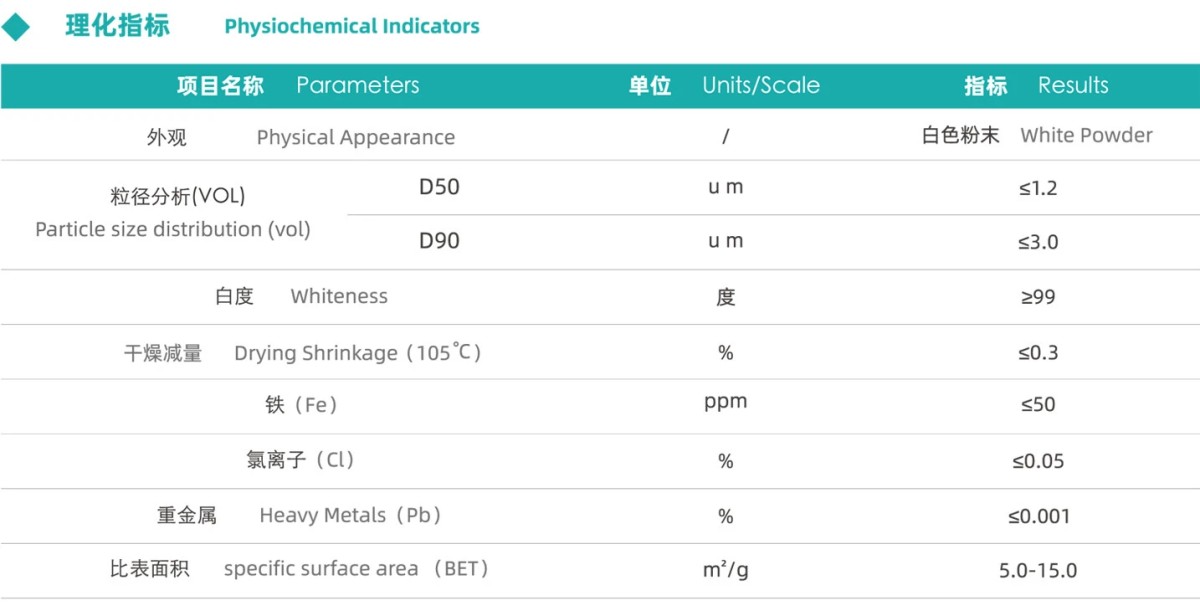Select the Drying Shrinkage (105℃) label
The height and width of the screenshot is (616, 1200).
pyautogui.click(x=357, y=352)
